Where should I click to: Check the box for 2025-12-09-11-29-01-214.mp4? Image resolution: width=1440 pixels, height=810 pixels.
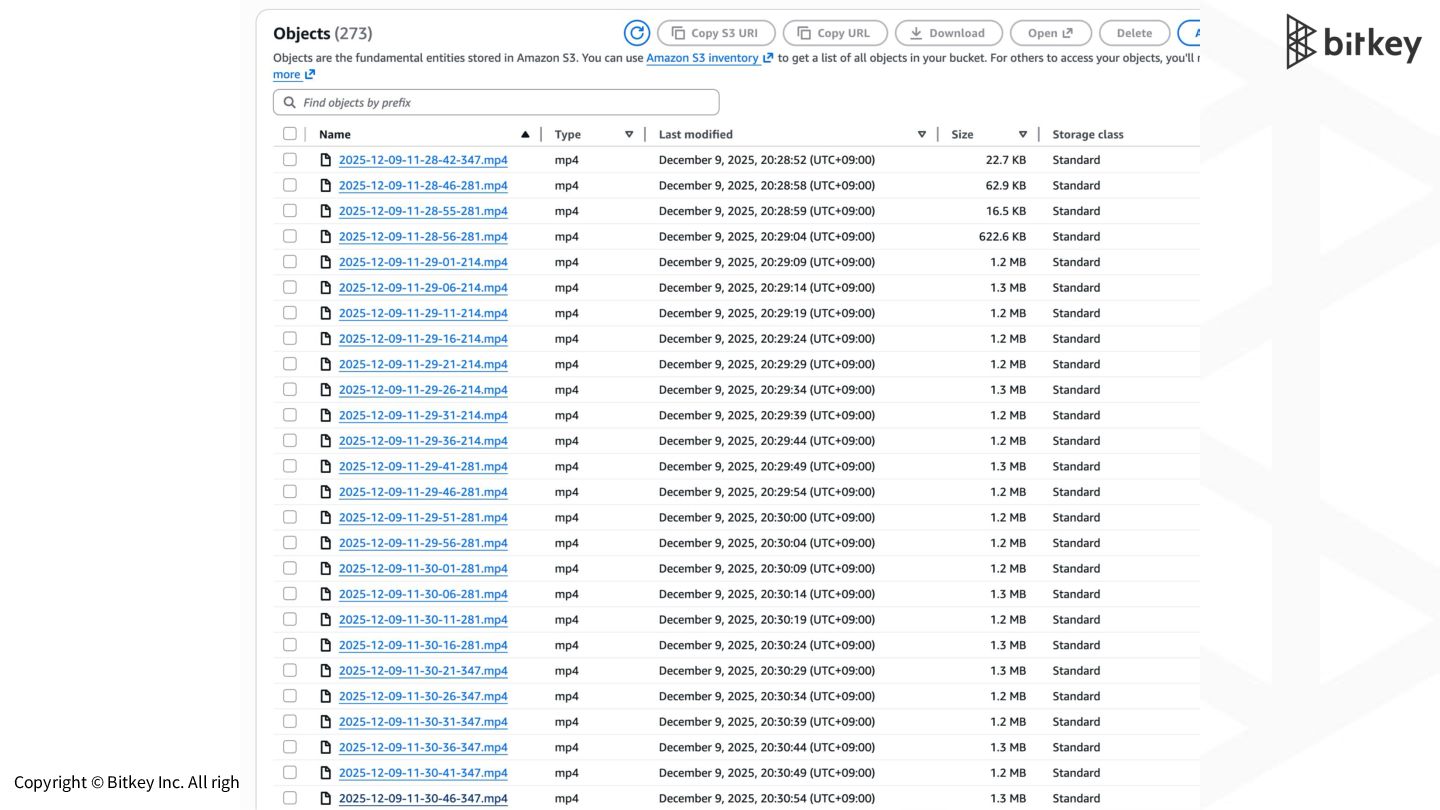(x=290, y=262)
